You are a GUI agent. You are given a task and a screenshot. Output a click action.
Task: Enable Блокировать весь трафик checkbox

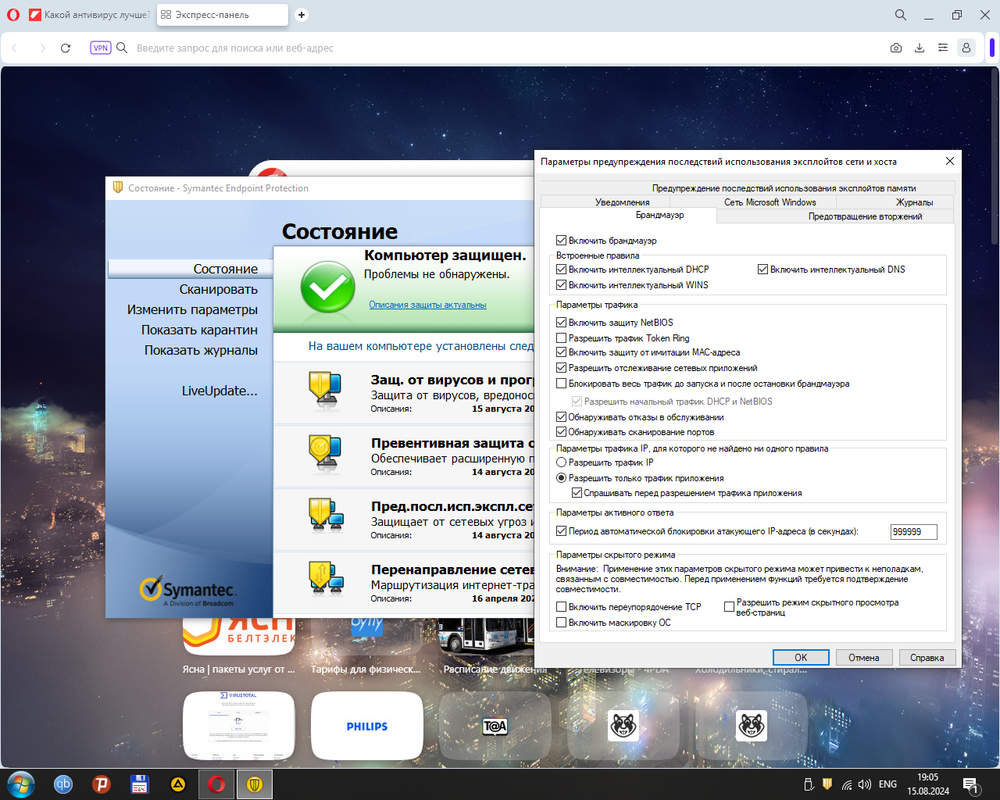click(x=561, y=383)
